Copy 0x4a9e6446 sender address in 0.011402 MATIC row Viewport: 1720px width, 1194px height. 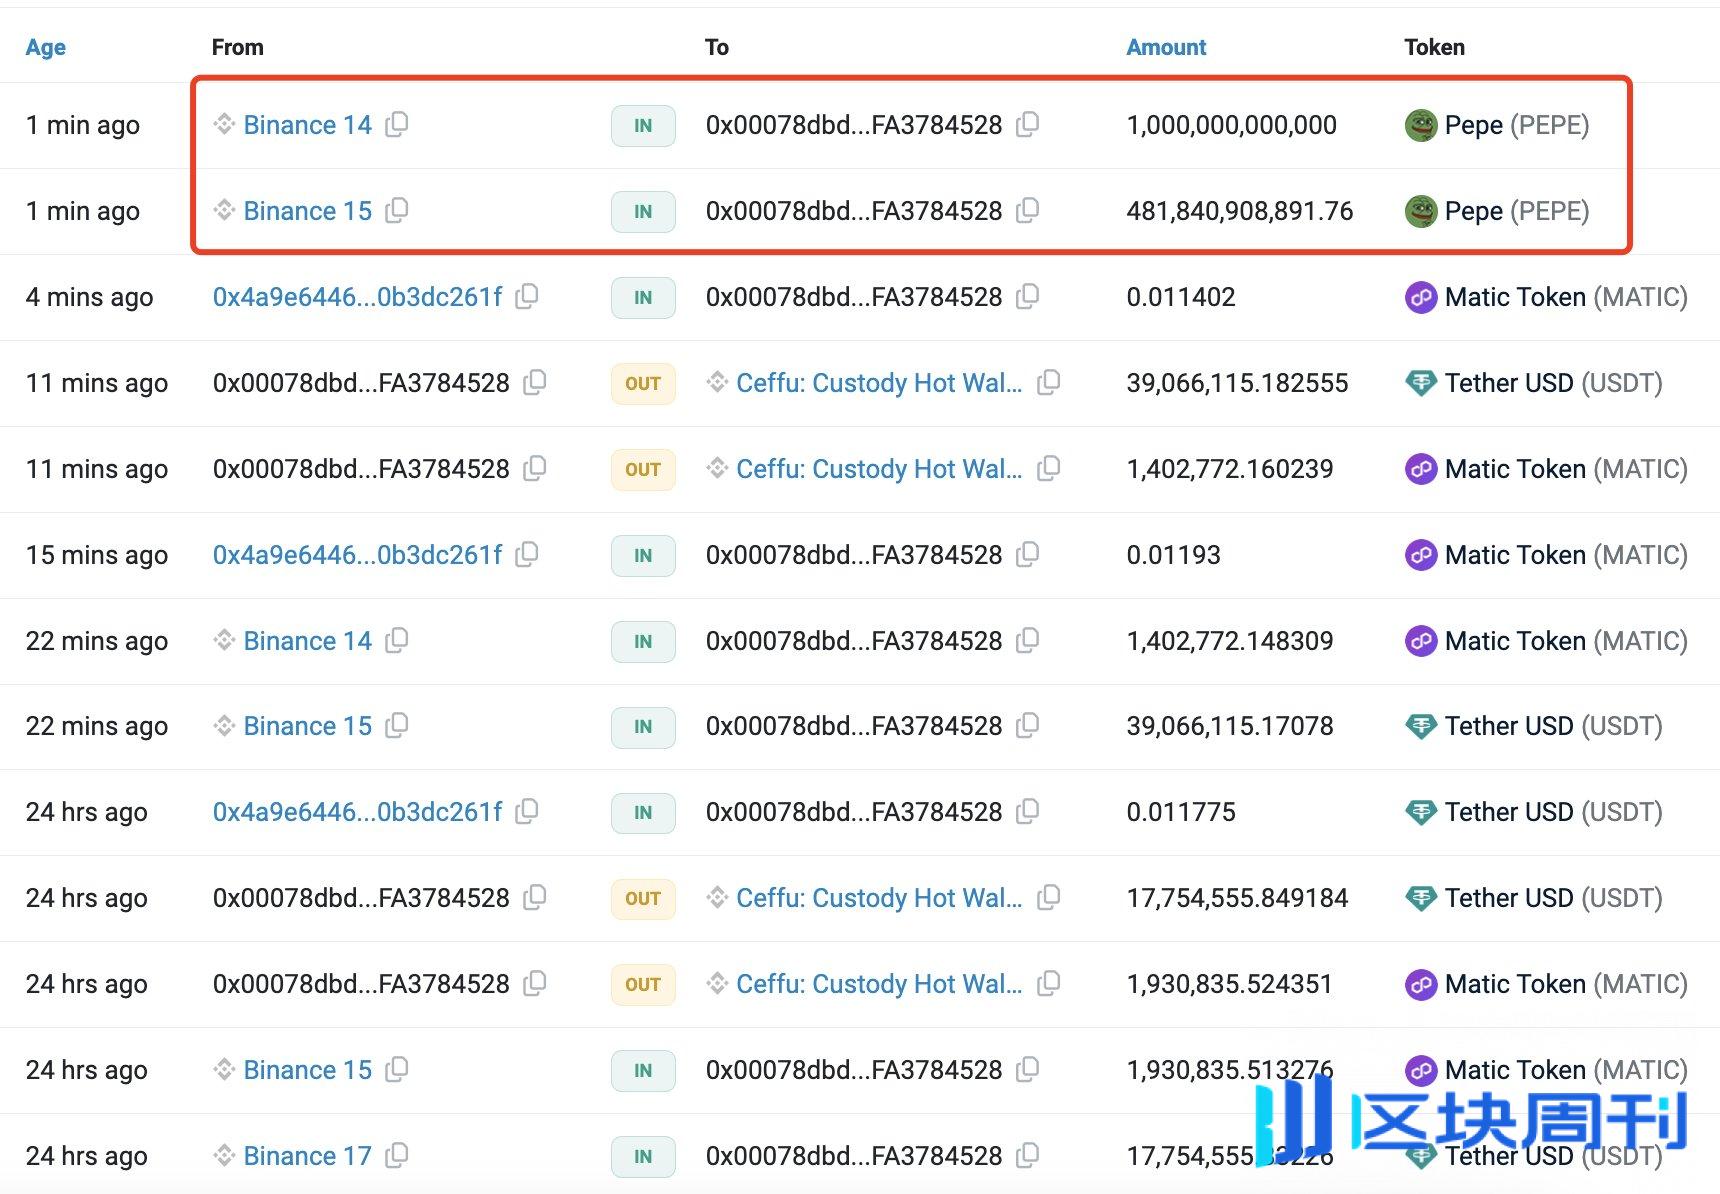coord(527,297)
